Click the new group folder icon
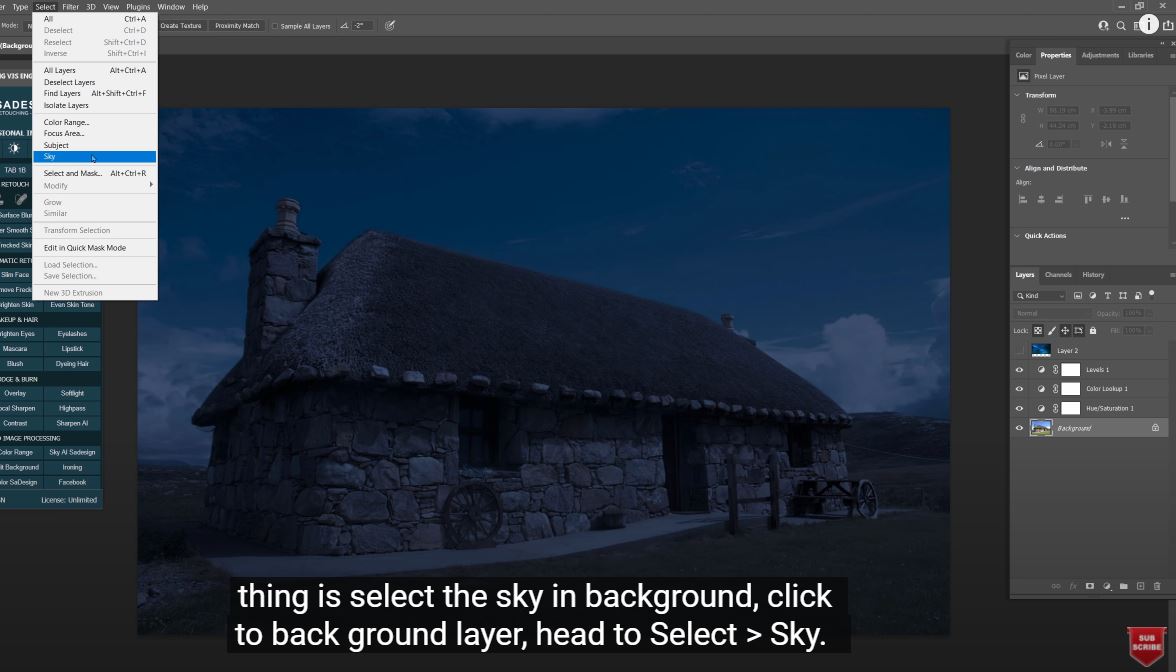Image resolution: width=1176 pixels, height=672 pixels. (x=1123, y=586)
